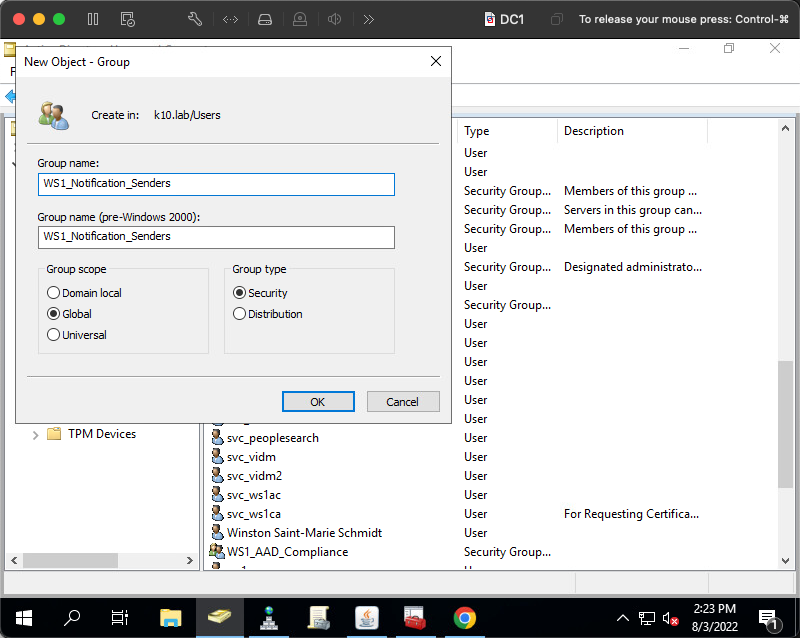800x638 pixels.
Task: Select the Global group scope option
Action: click(x=54, y=314)
